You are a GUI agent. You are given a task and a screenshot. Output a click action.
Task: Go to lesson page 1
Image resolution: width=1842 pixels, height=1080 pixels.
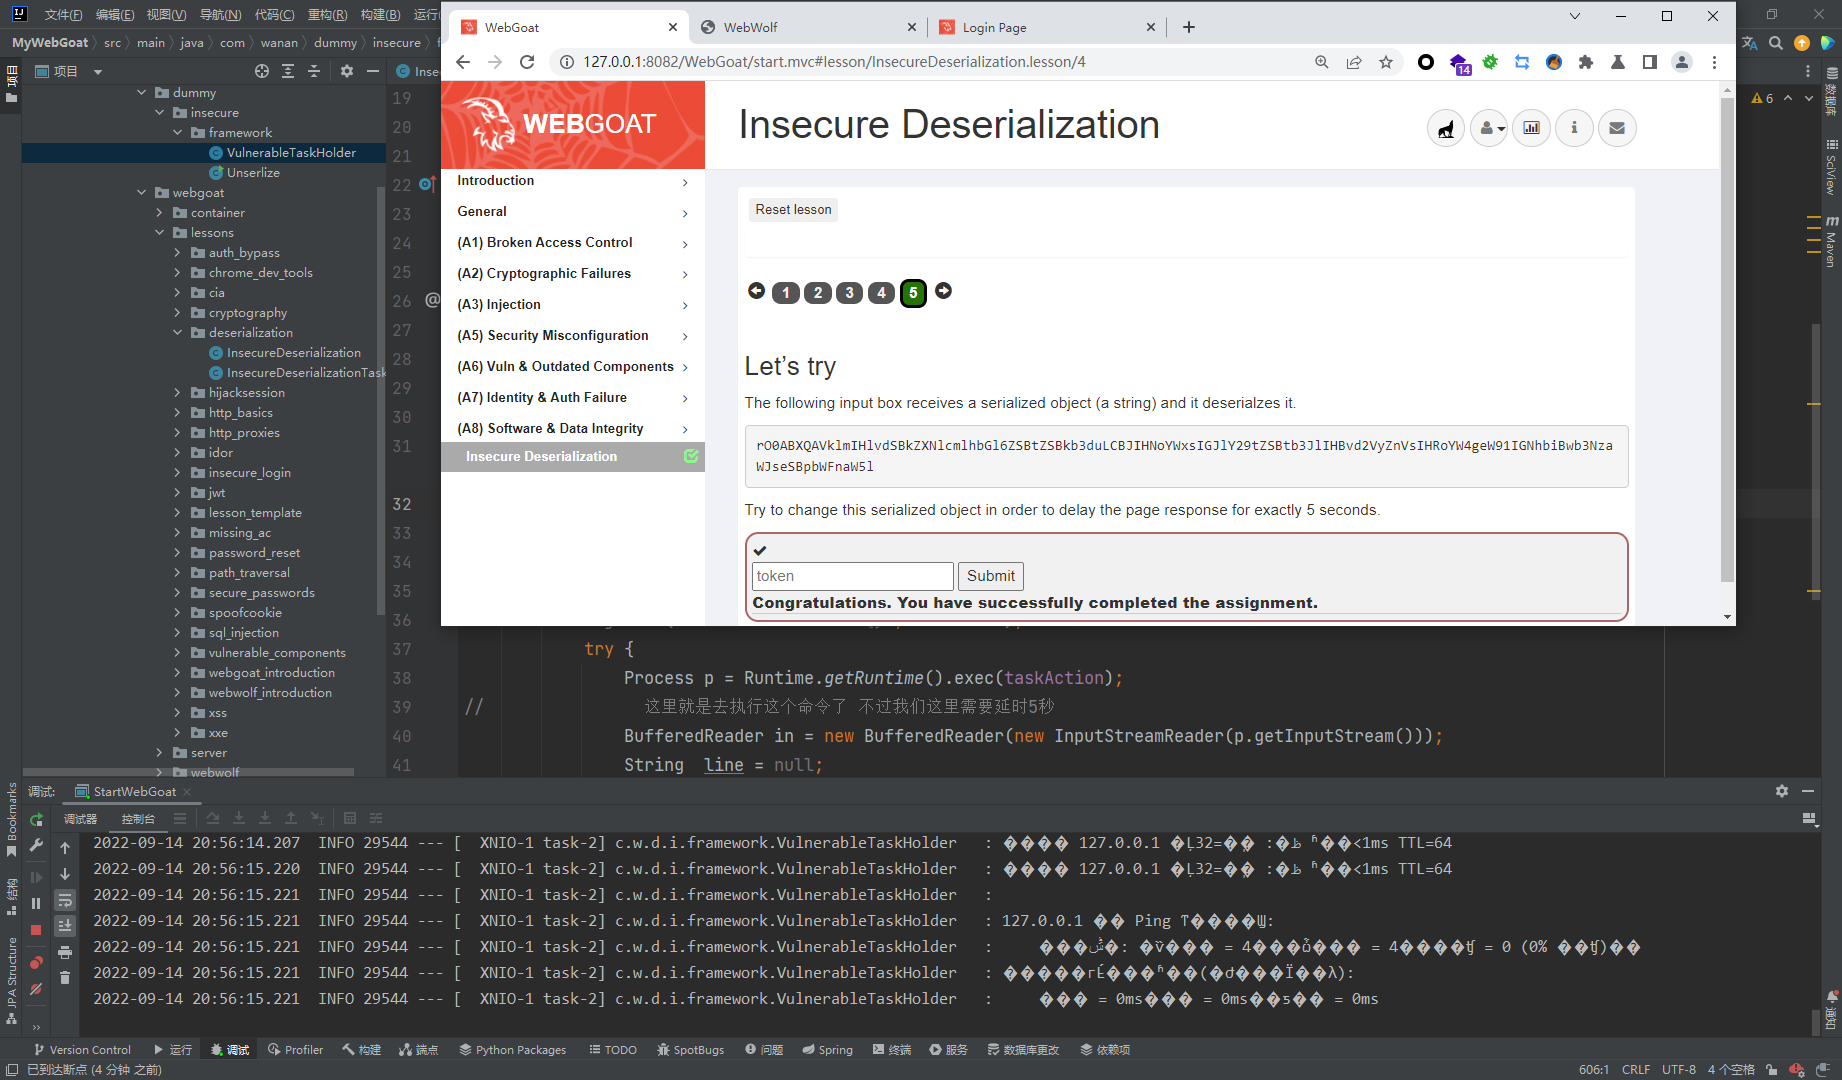click(x=786, y=293)
